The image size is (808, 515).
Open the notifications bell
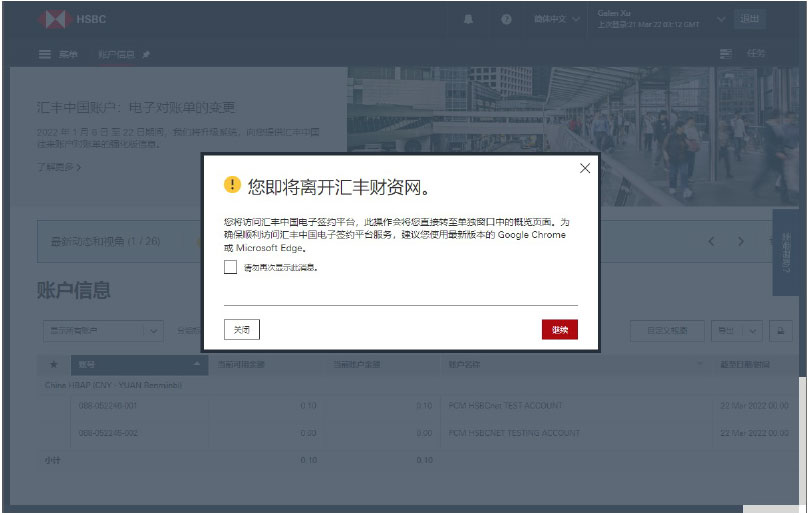click(x=468, y=19)
